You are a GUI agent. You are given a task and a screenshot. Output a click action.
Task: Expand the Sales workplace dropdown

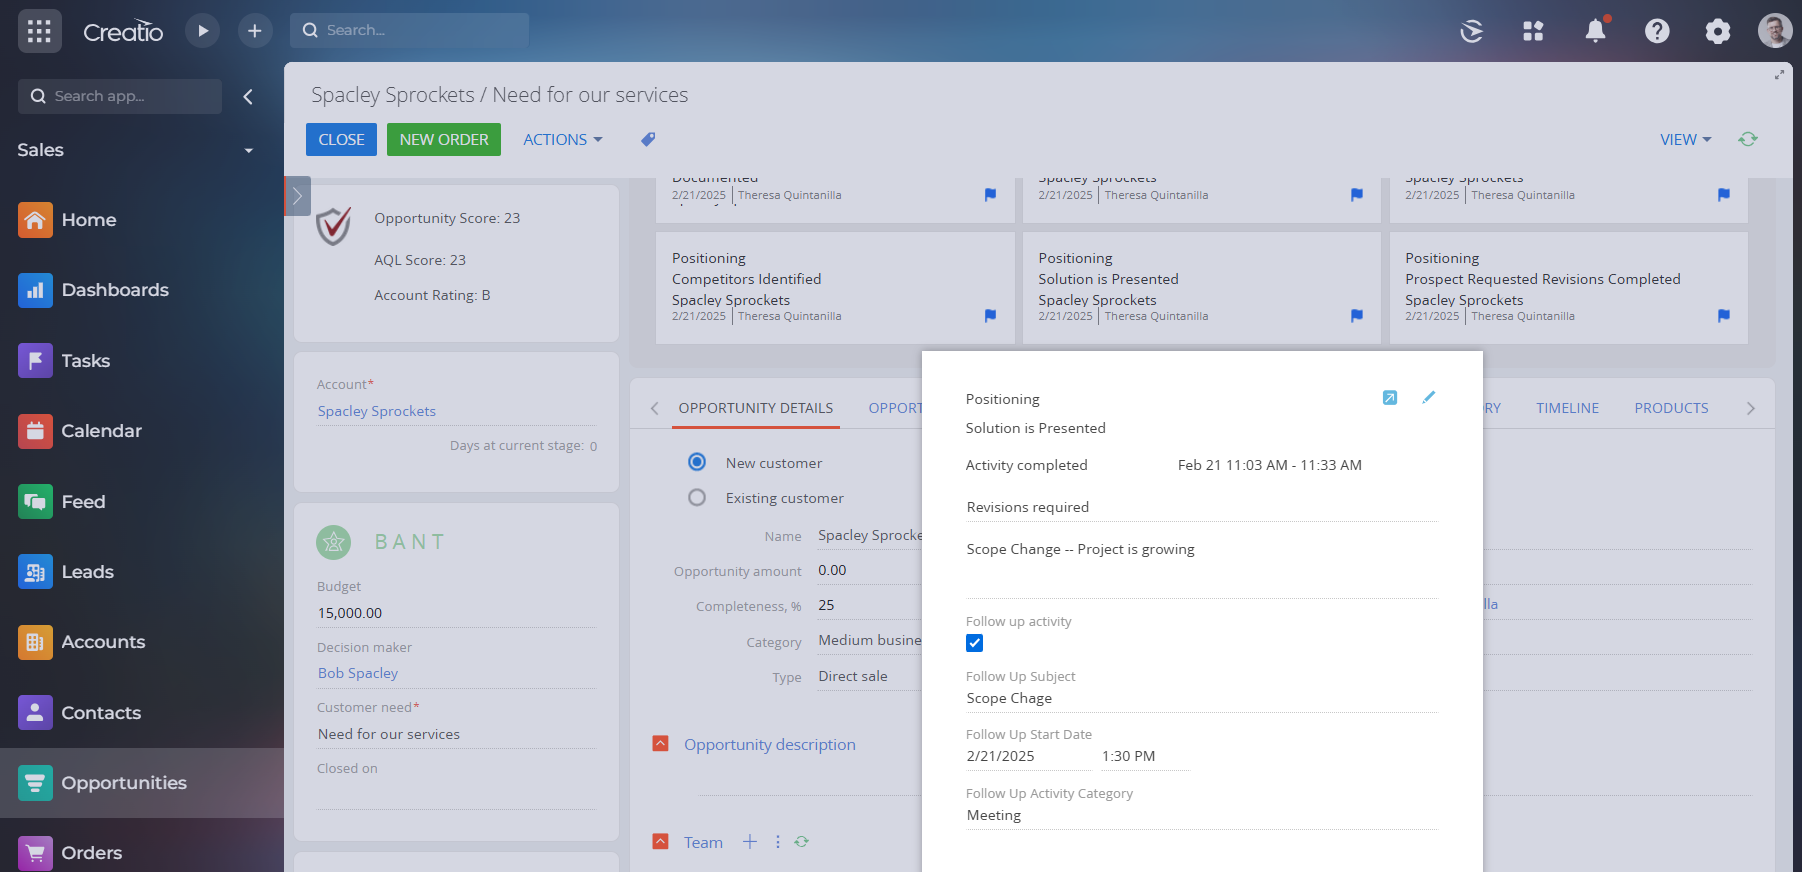tap(248, 150)
